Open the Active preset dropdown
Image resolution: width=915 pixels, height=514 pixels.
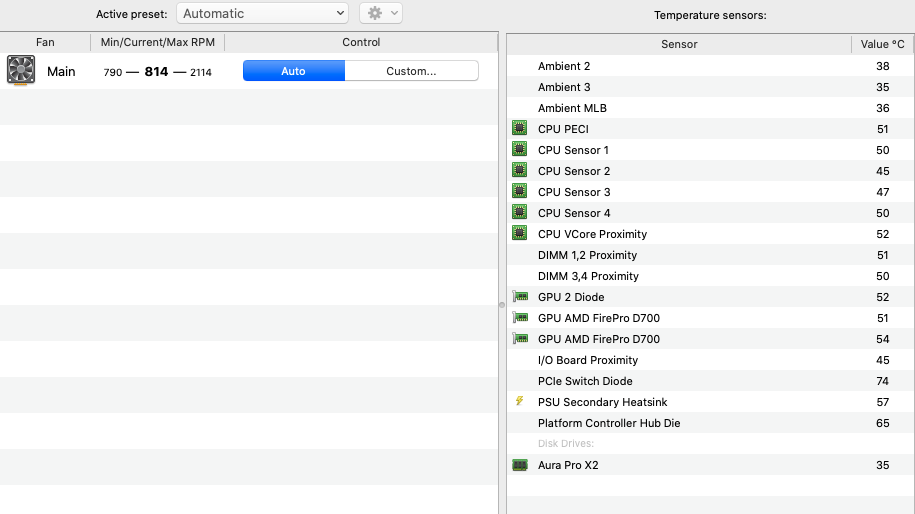point(262,14)
